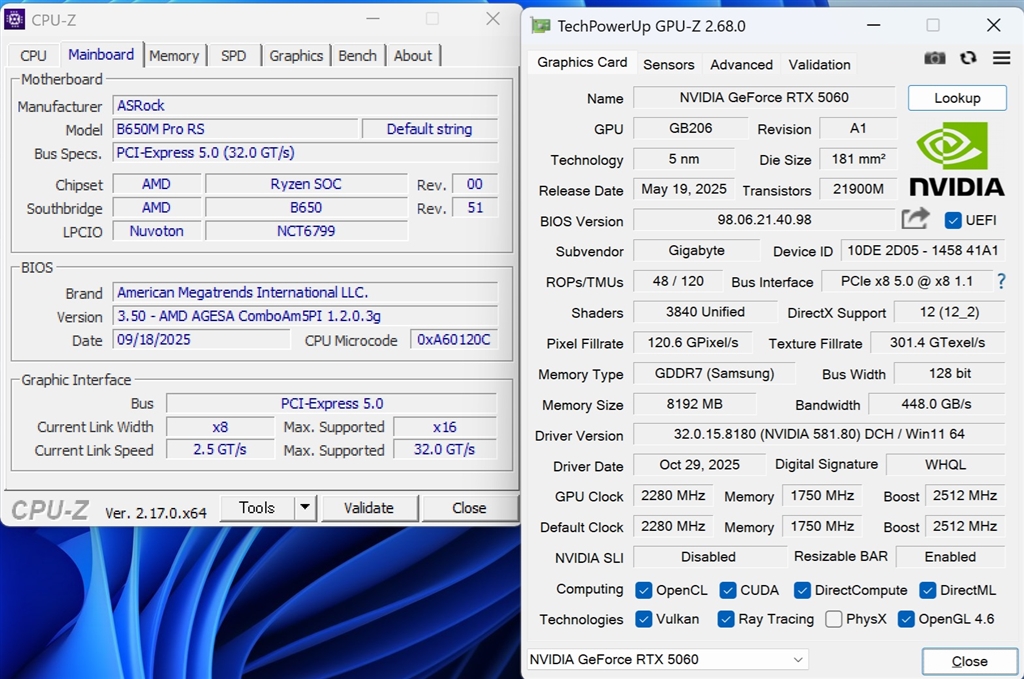Screen dimensions: 1024x679
Task: Click the Lookup button
Action: point(957,98)
